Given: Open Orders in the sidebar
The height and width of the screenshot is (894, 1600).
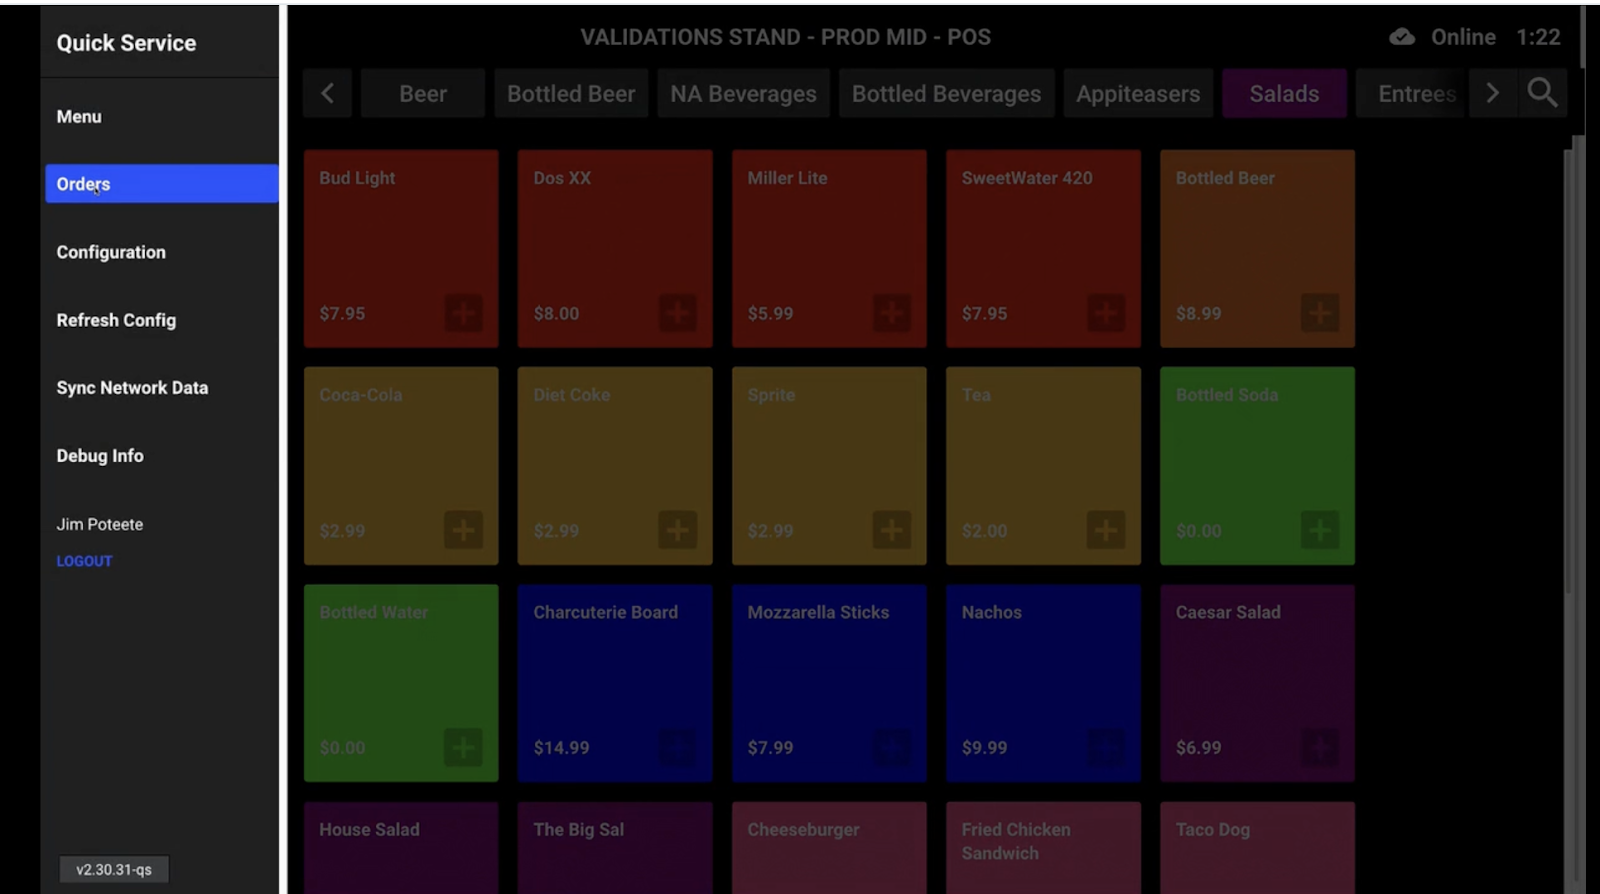Looking at the screenshot, I should (x=161, y=184).
